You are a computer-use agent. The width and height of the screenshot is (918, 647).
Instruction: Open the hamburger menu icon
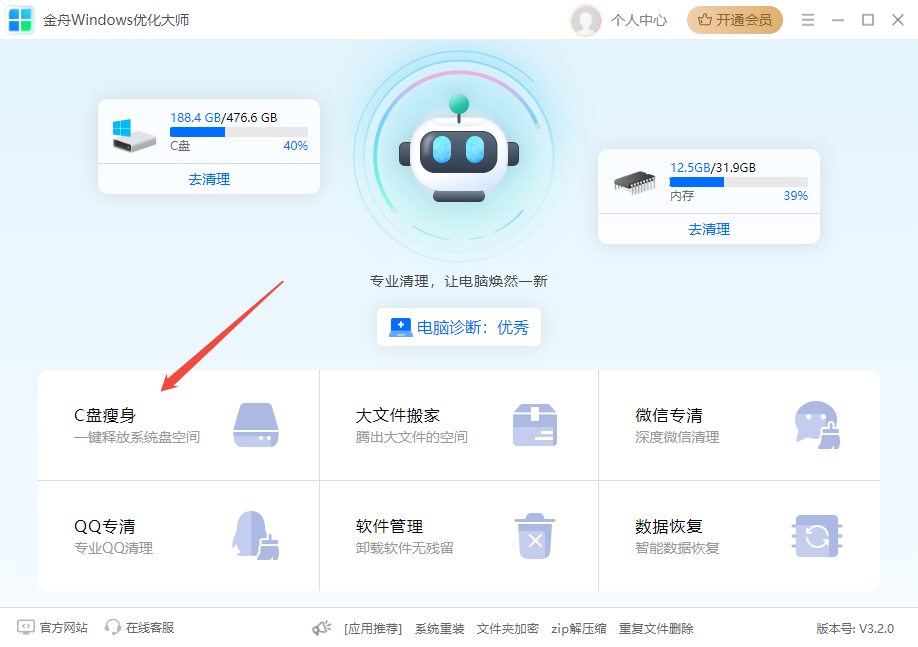[808, 20]
